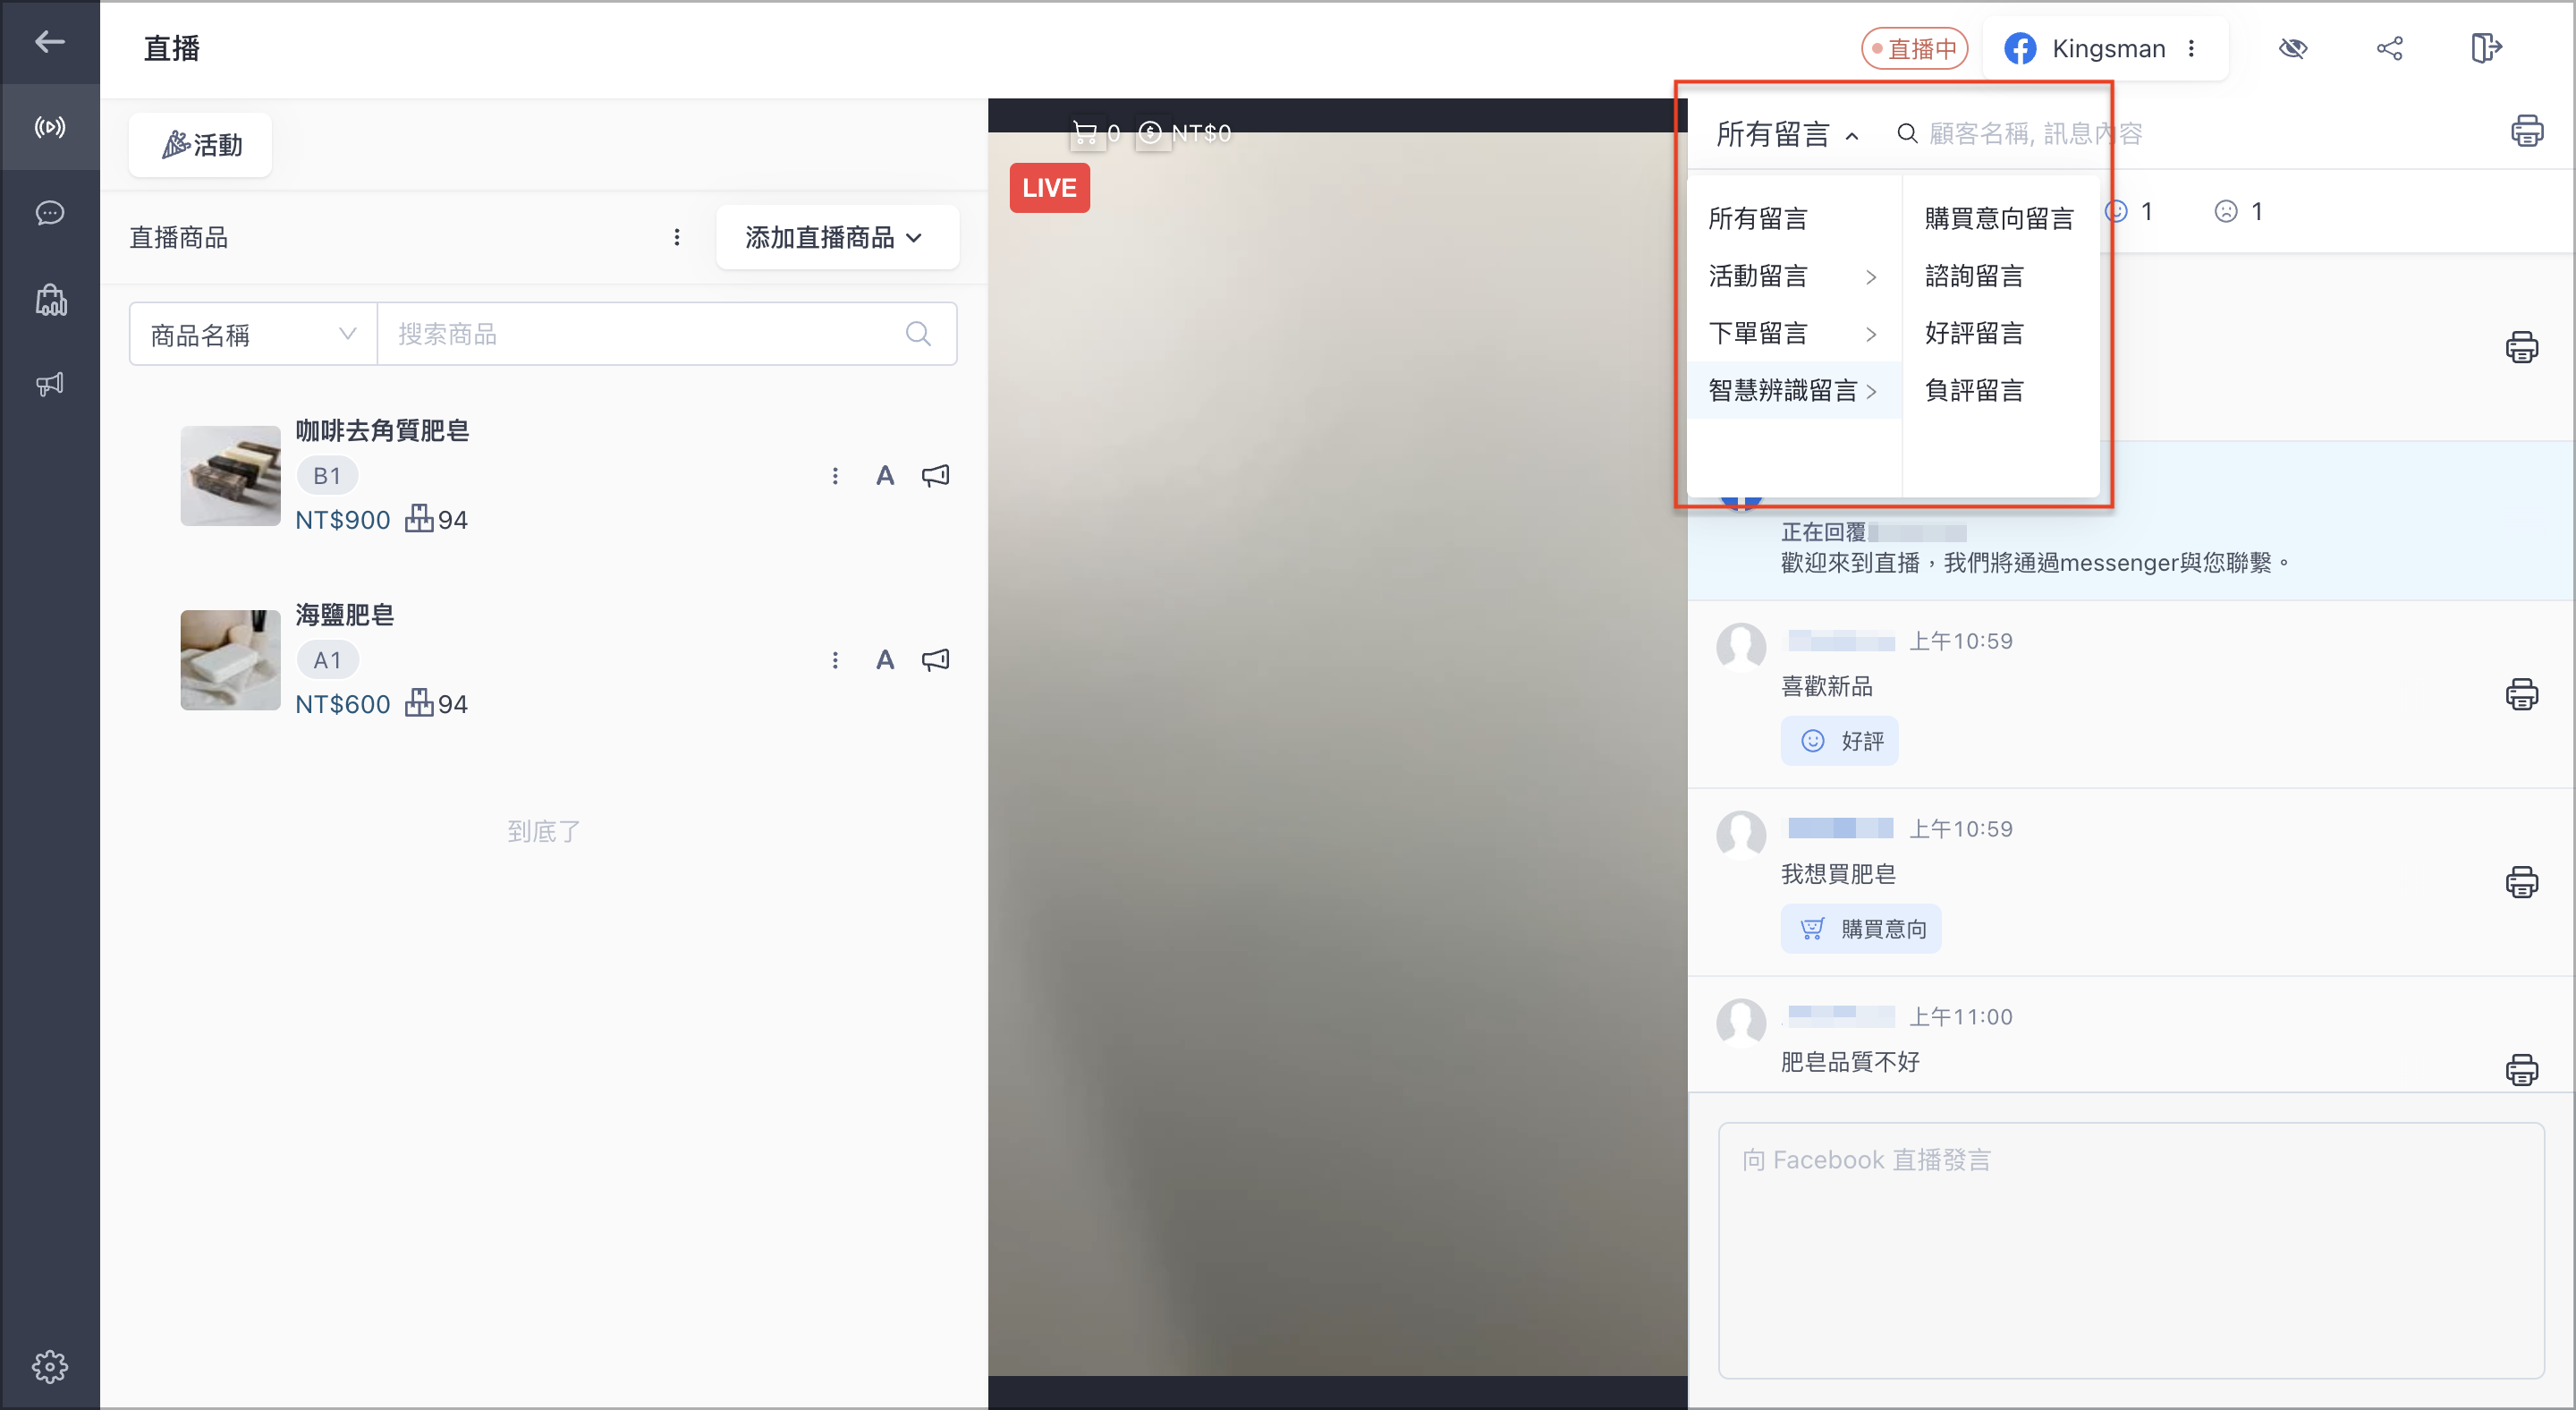Expand the 添加直播商品 dropdown
This screenshot has height=1410, width=2576.
tap(837, 237)
